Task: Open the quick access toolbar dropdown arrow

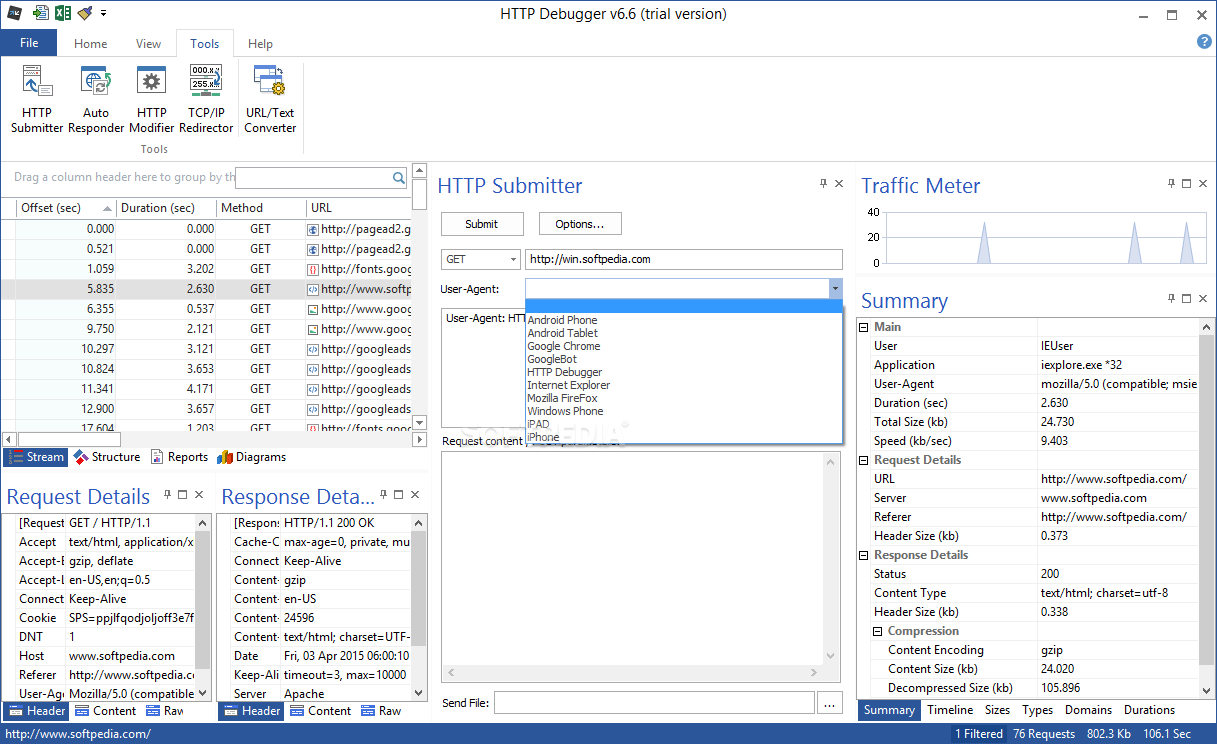Action: 104,14
